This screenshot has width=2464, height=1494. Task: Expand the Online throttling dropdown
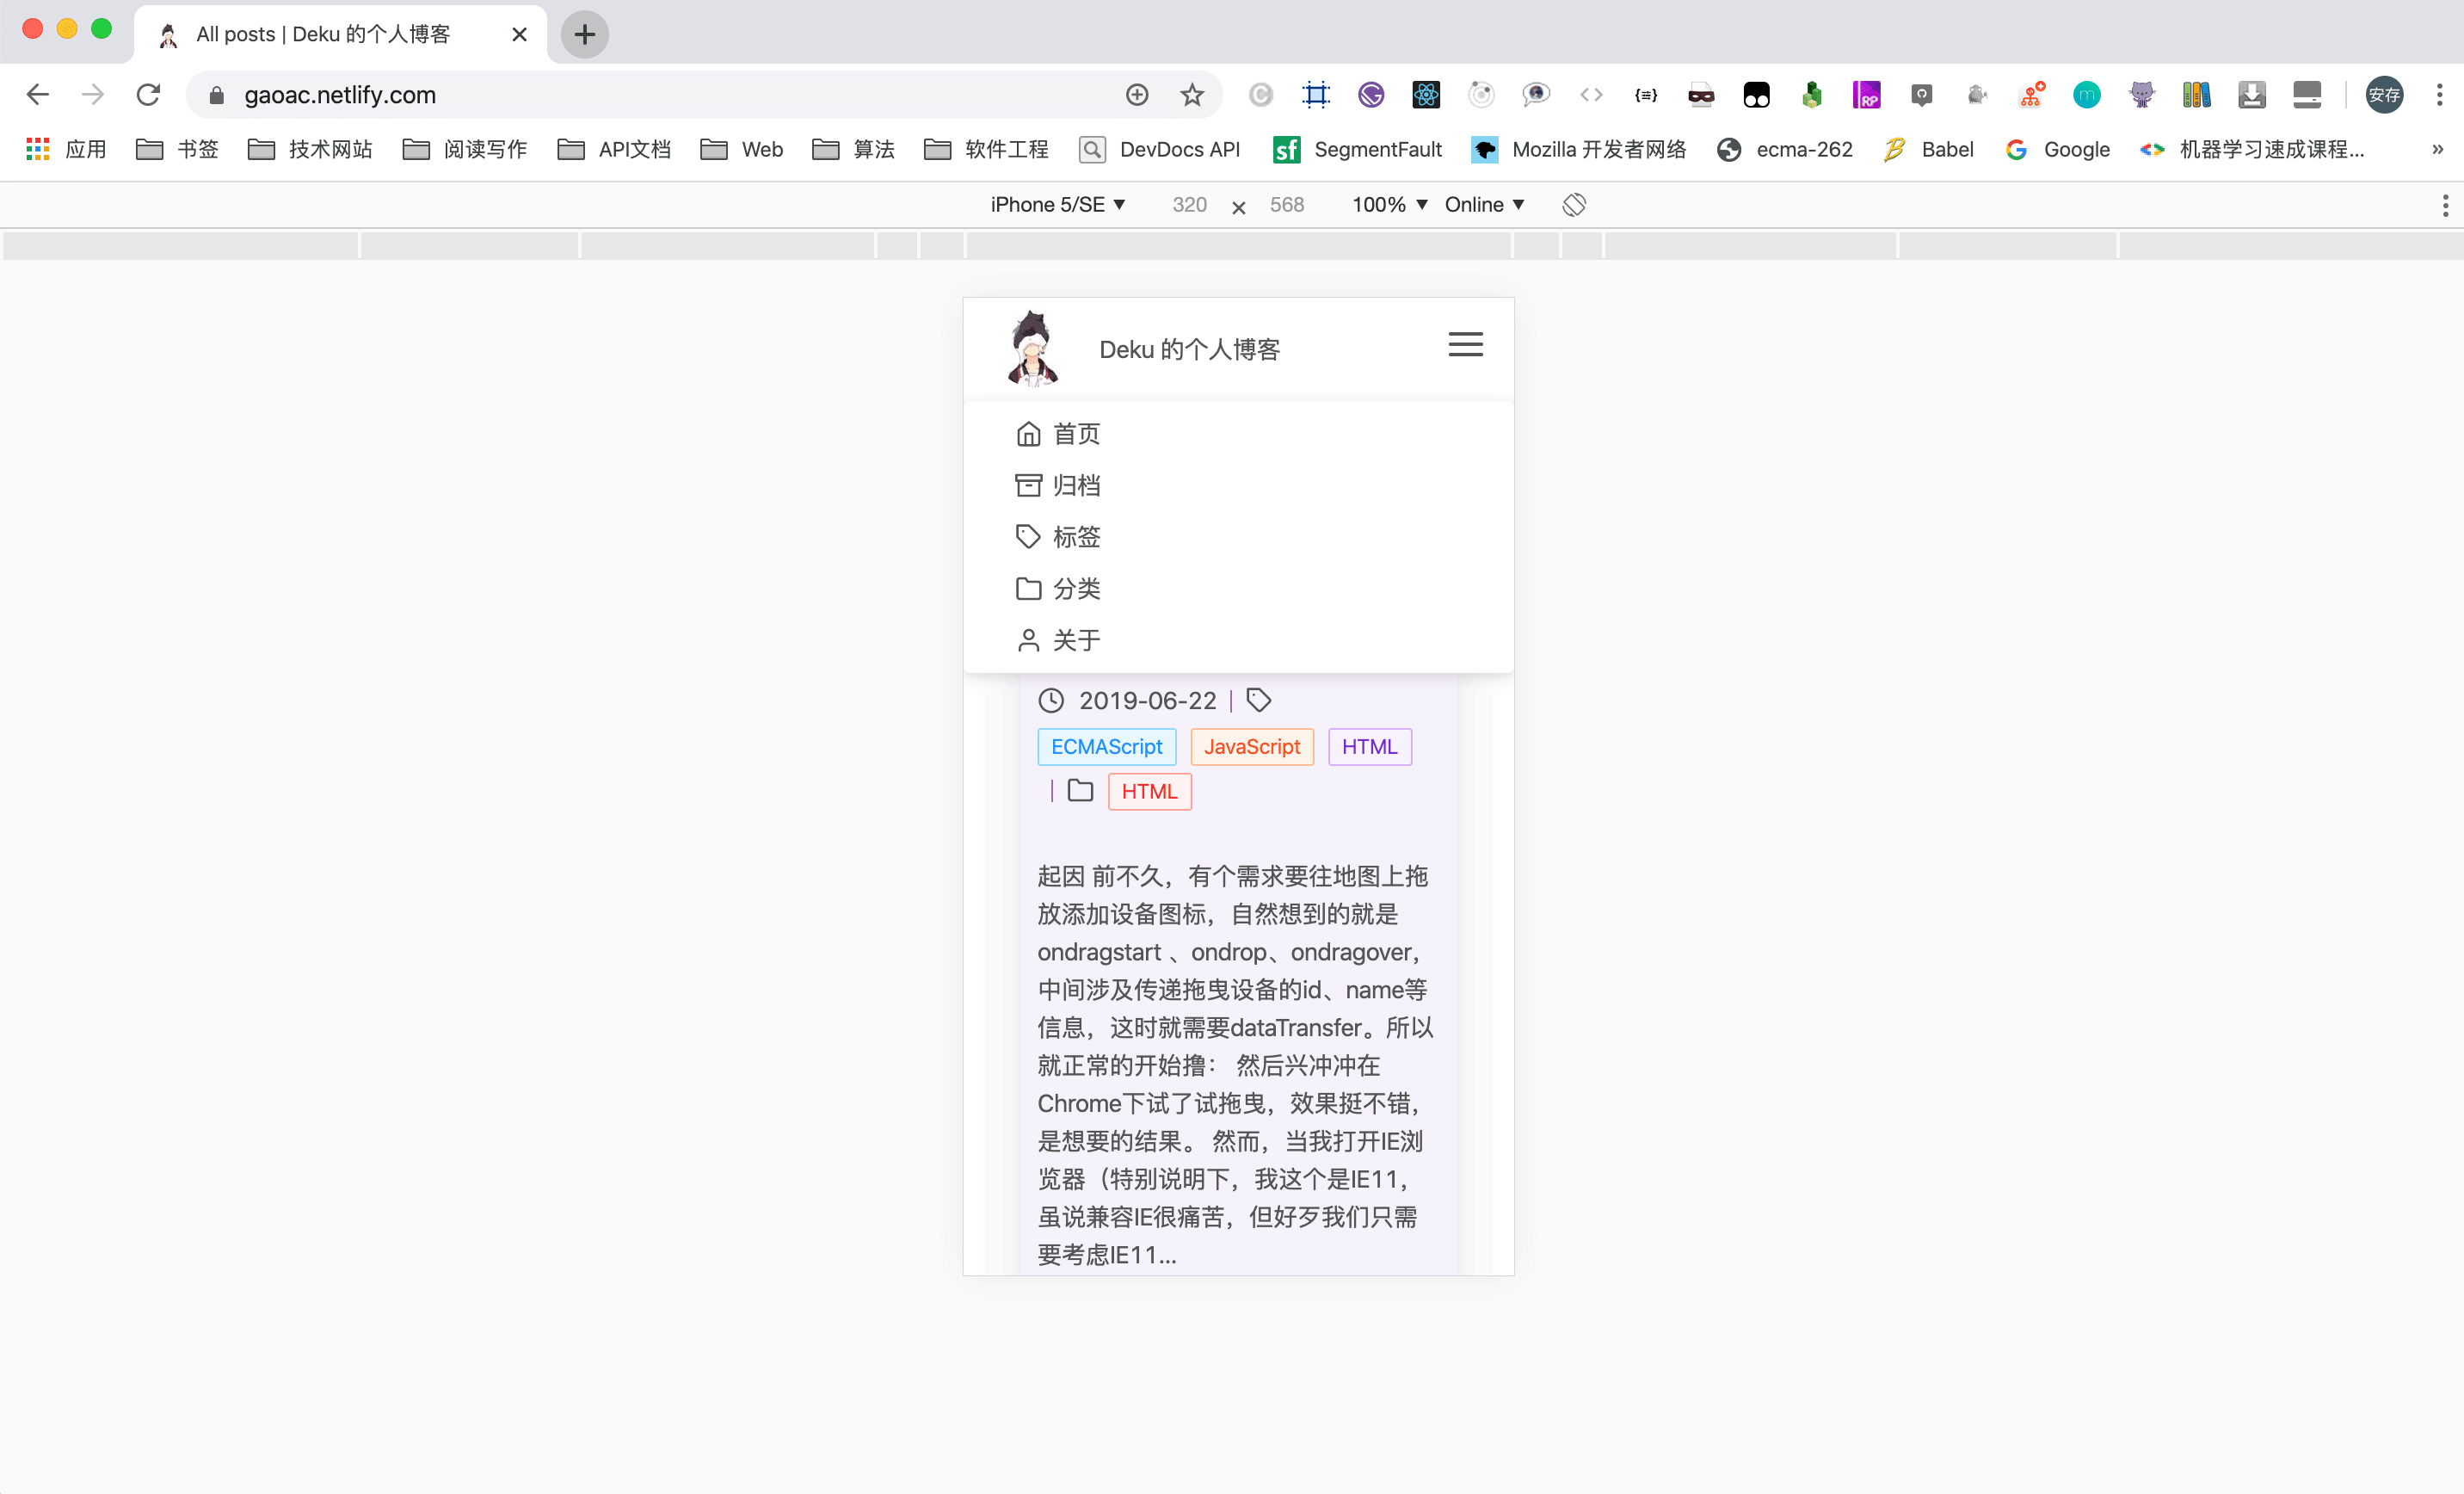[x=1483, y=205]
